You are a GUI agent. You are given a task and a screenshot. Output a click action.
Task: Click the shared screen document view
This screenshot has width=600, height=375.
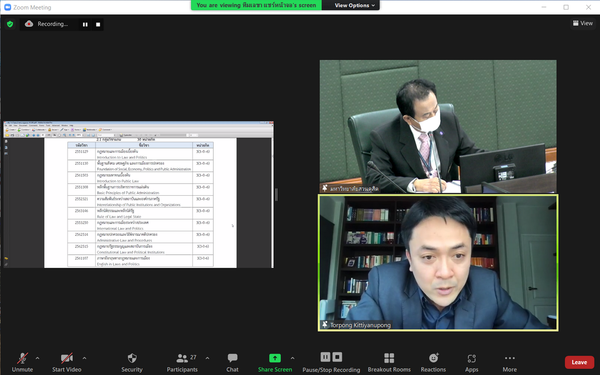[139, 195]
